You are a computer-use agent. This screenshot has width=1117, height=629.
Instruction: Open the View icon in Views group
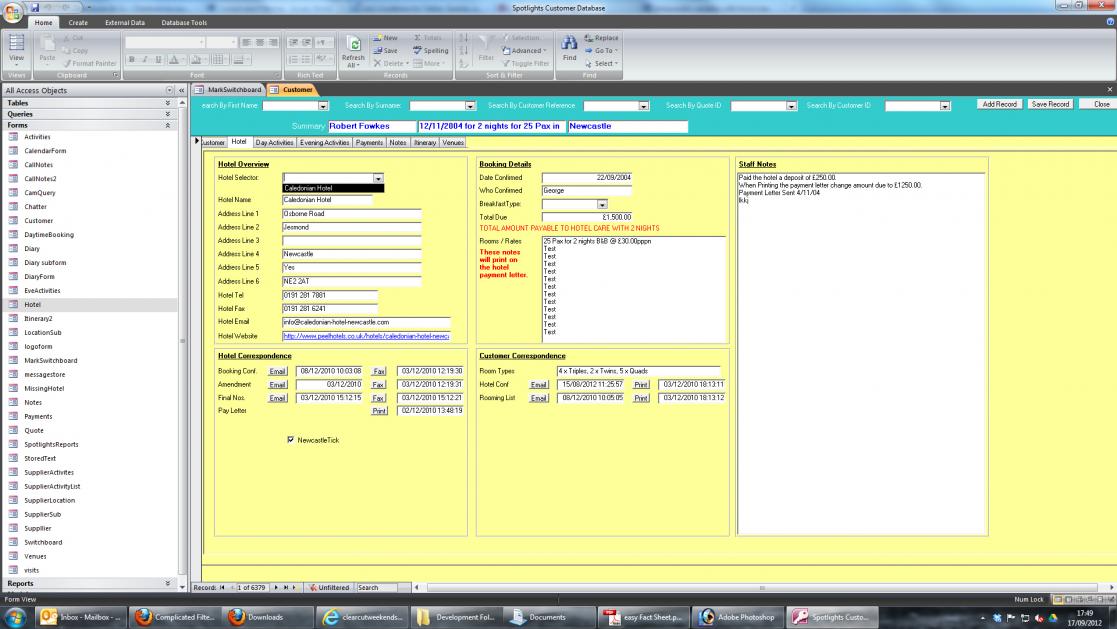coord(16,47)
